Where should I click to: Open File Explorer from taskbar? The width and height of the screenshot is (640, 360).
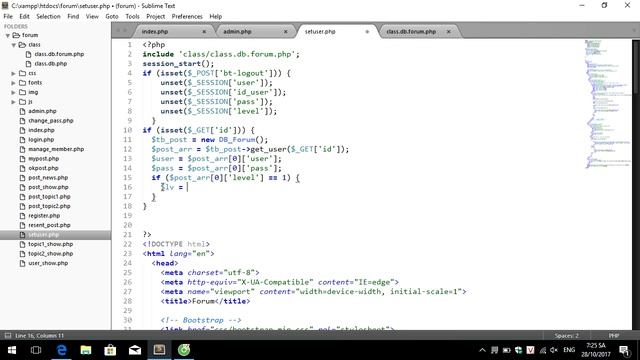(86, 350)
